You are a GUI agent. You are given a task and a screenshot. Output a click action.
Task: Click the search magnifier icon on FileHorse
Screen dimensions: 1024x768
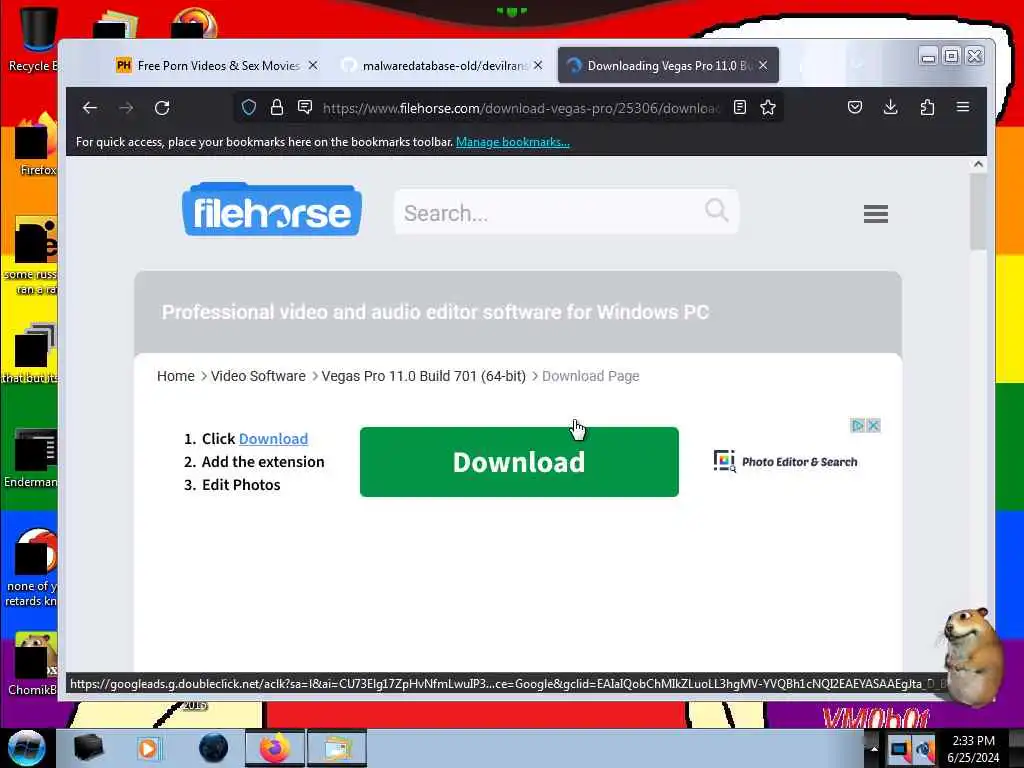(x=716, y=210)
